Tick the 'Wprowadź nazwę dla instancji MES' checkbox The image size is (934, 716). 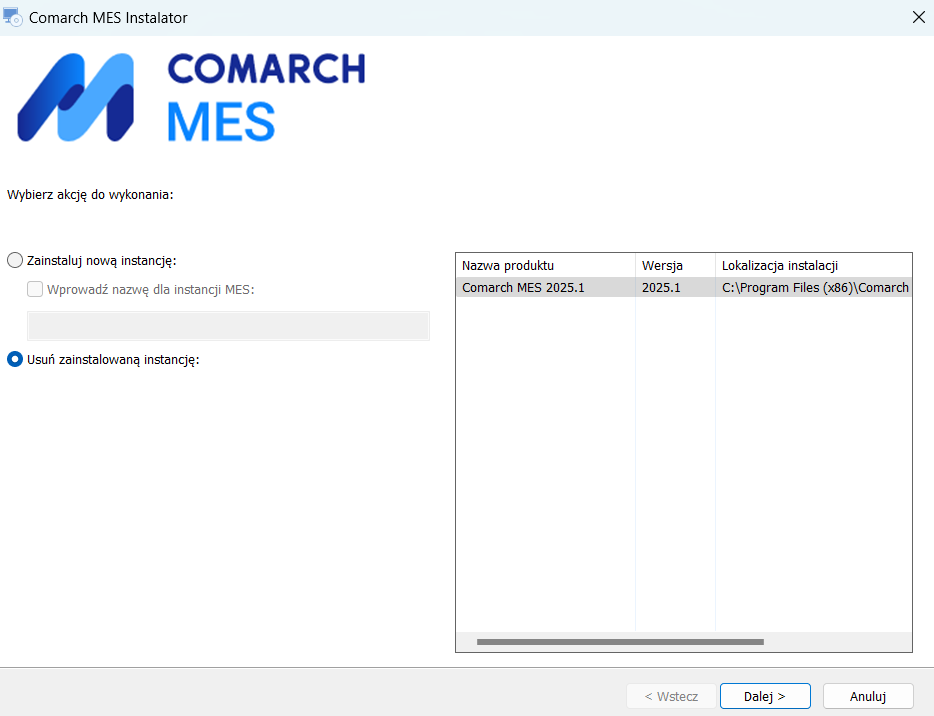[35, 290]
